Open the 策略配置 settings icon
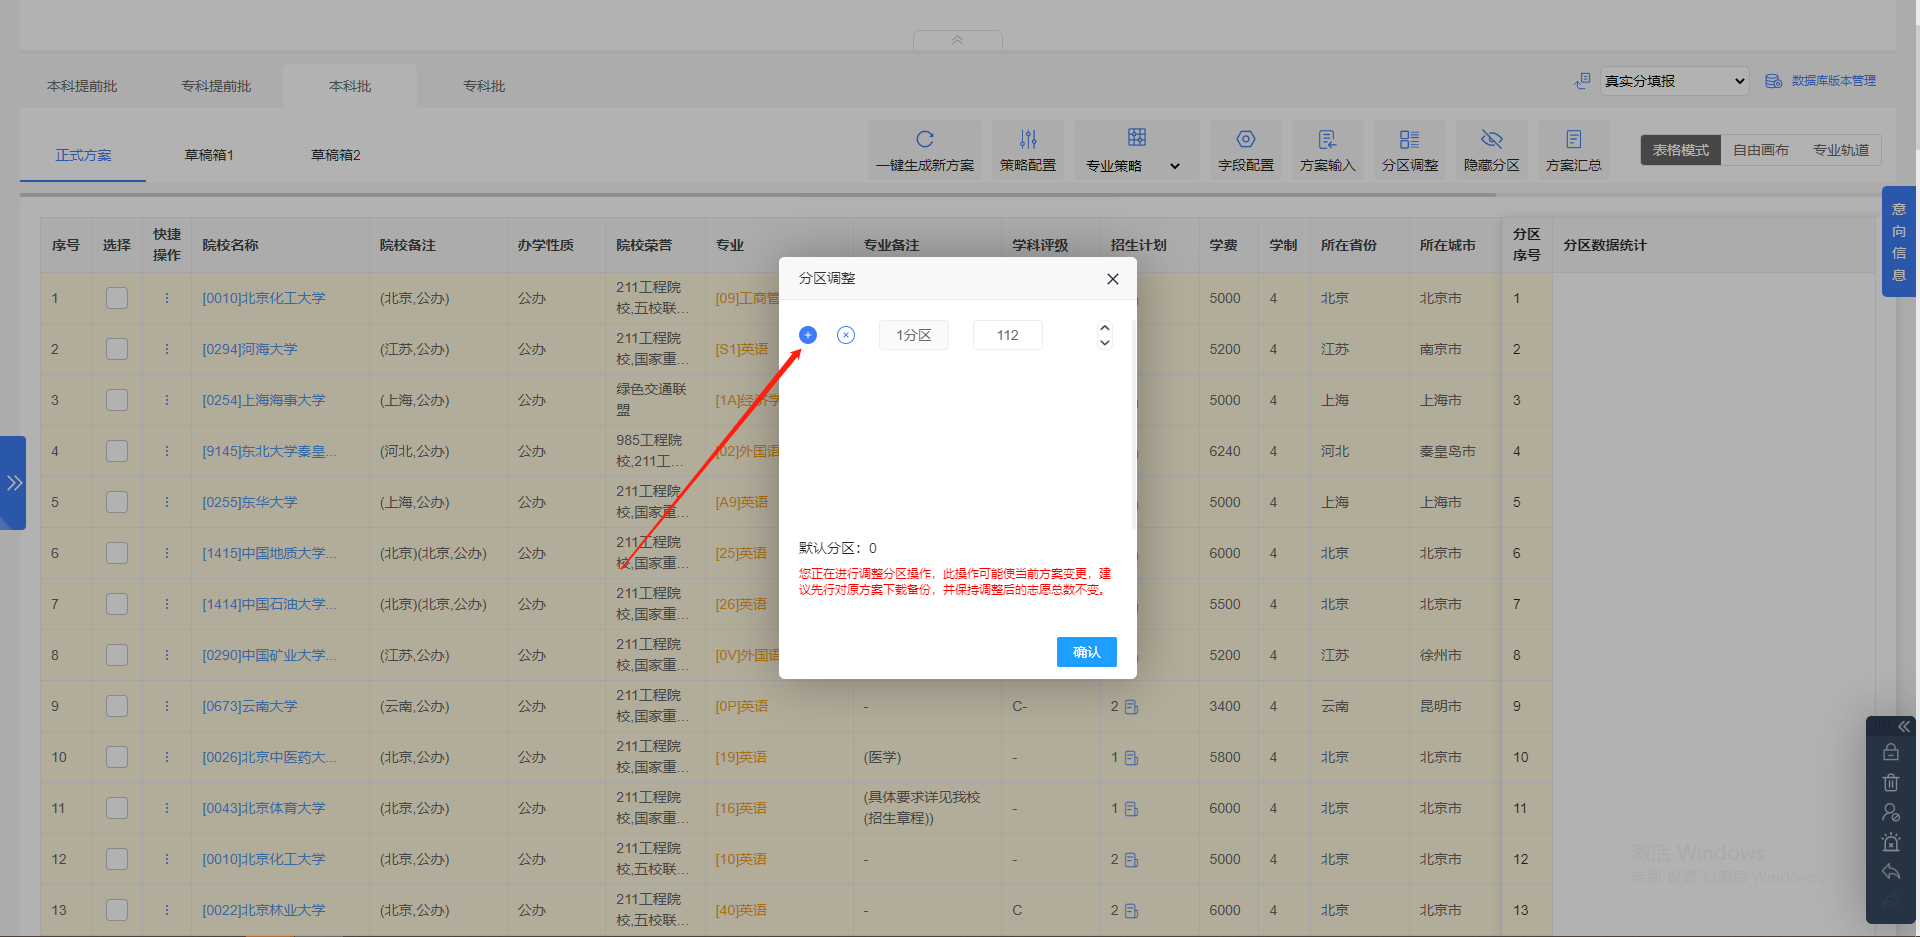1920x937 pixels. pos(1027,139)
